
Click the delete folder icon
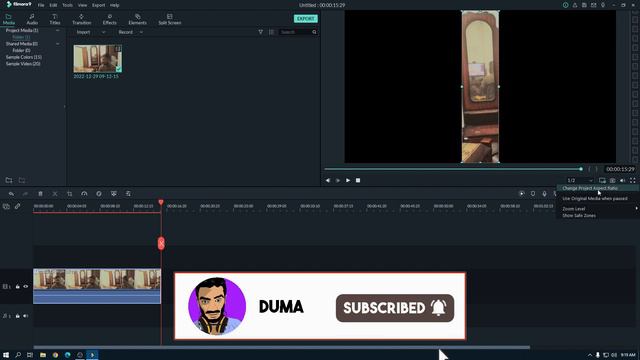pos(22,180)
